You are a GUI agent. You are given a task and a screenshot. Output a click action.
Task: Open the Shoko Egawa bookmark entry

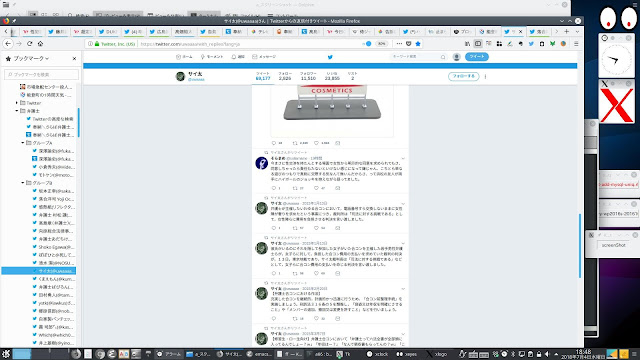click(53, 247)
